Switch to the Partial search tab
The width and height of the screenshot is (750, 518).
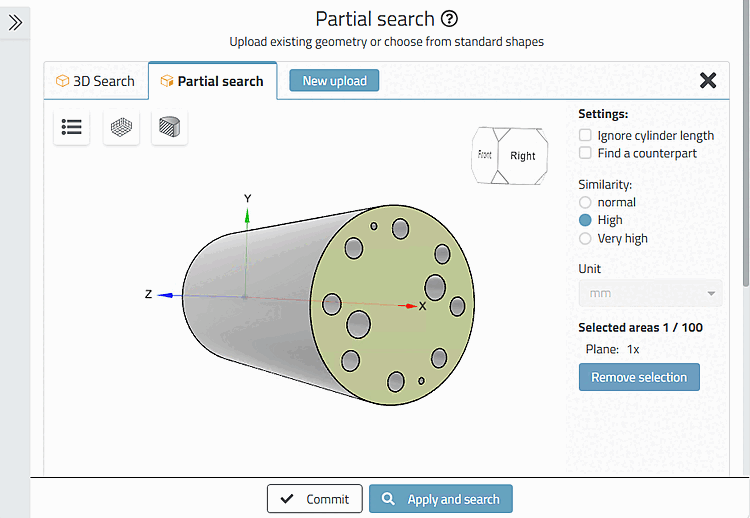pyautogui.click(x=212, y=81)
